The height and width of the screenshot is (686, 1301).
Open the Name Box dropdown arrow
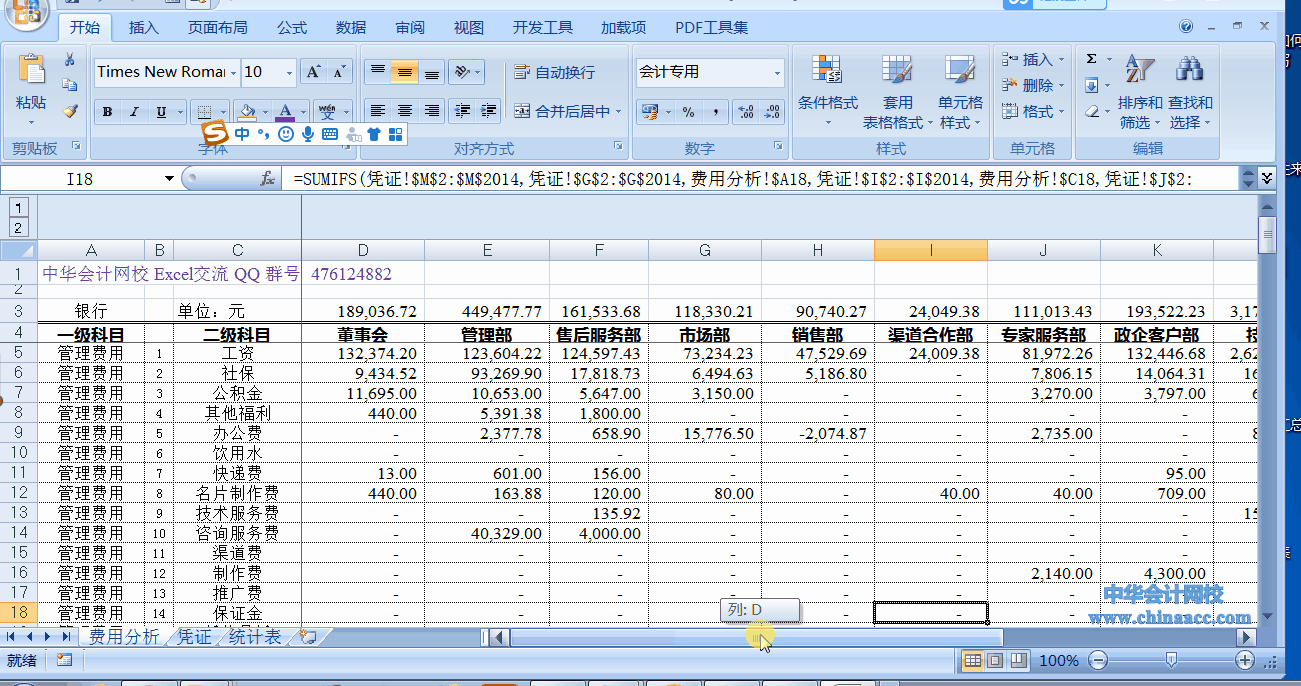coord(169,179)
